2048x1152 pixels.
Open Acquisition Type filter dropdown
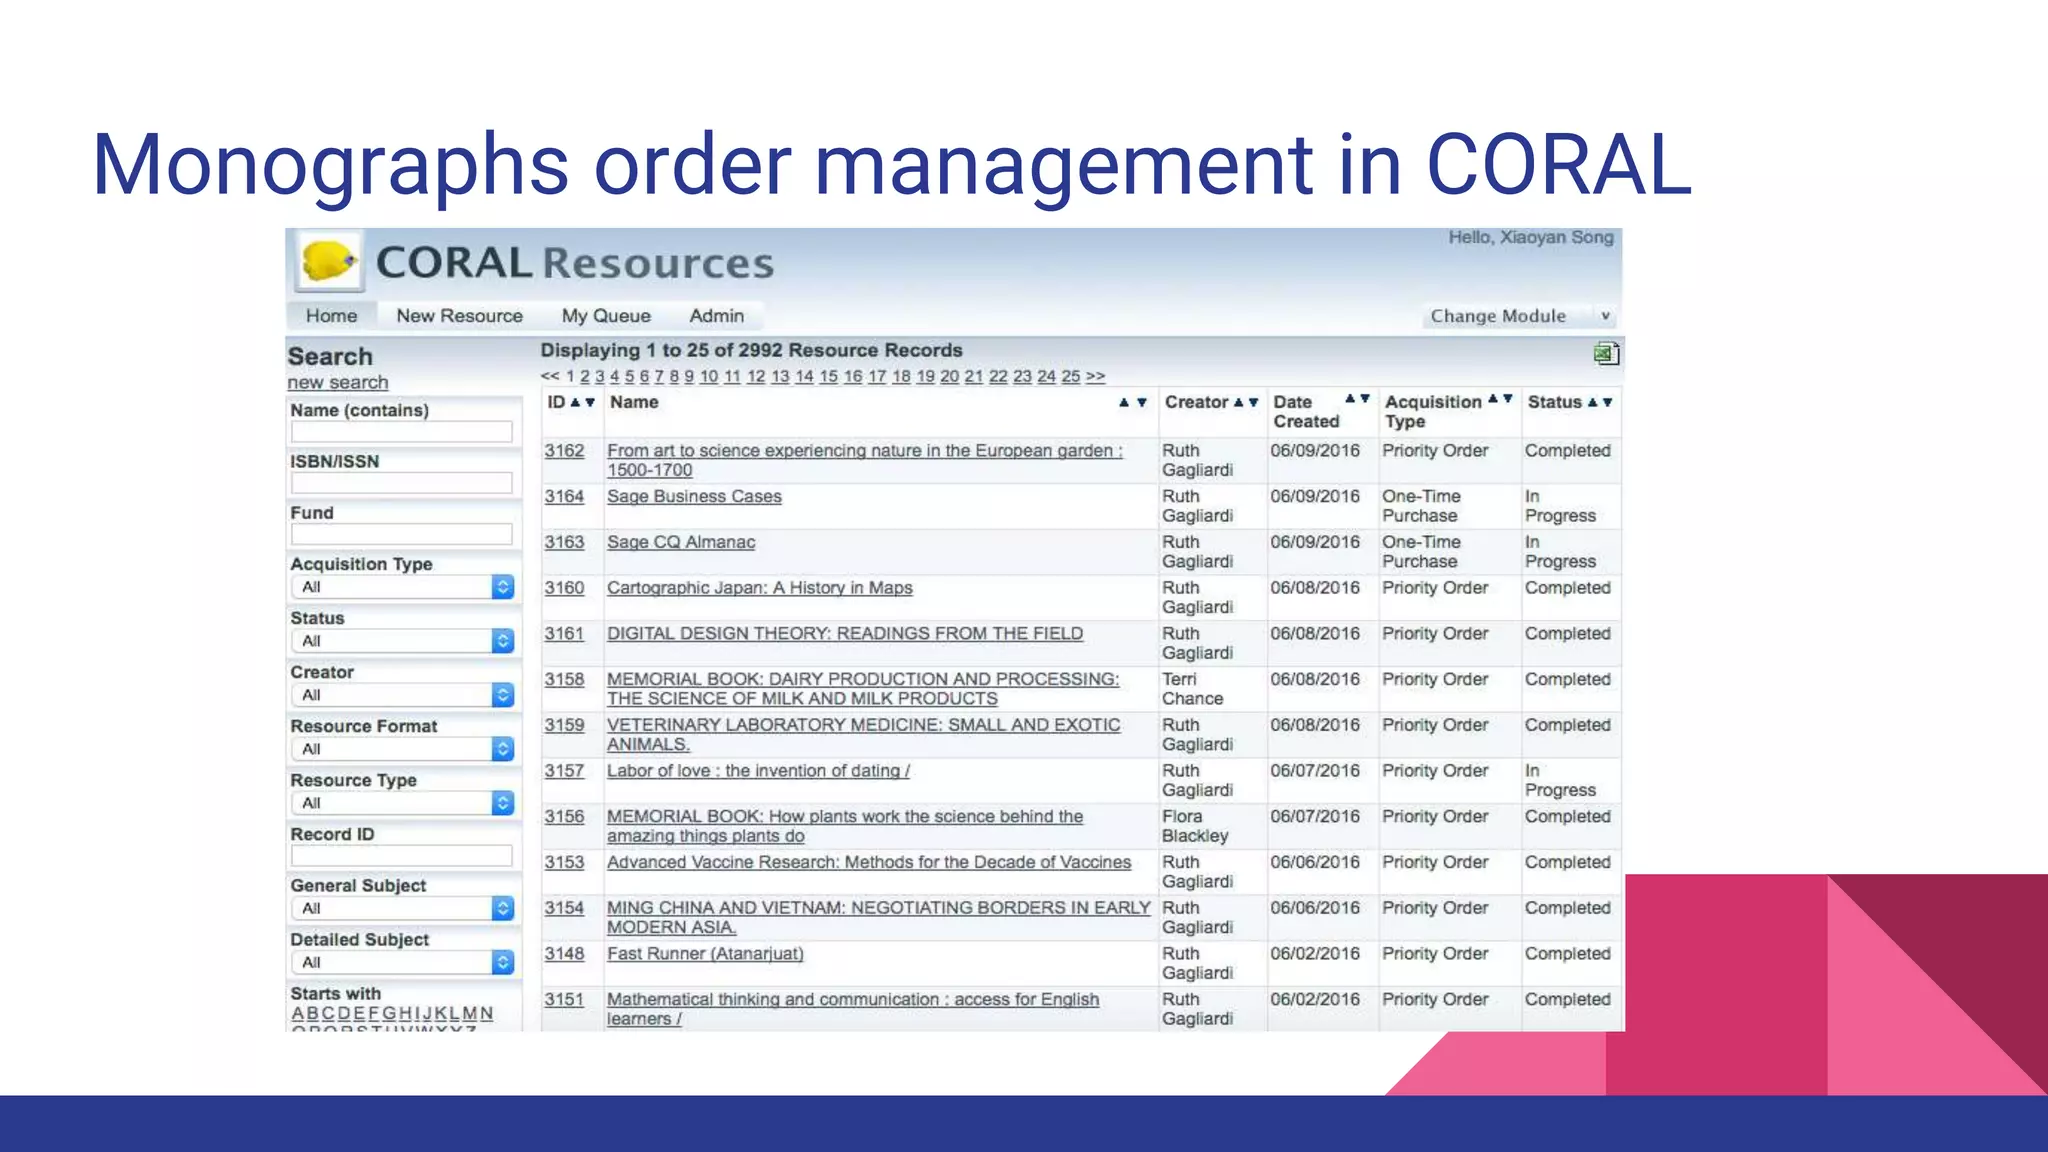pyautogui.click(x=403, y=587)
